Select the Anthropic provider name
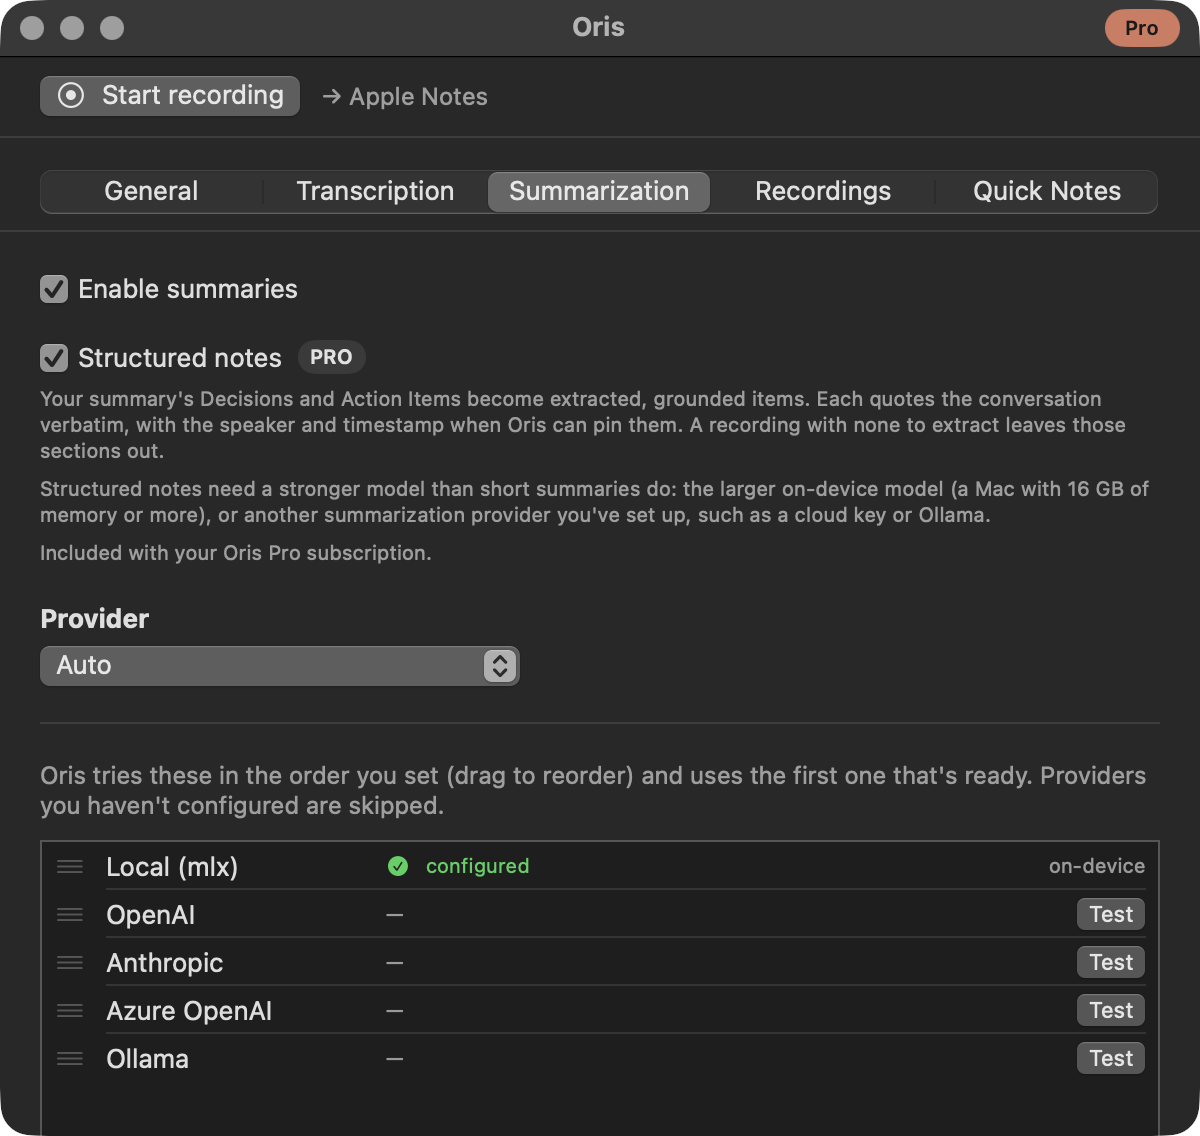 click(165, 963)
